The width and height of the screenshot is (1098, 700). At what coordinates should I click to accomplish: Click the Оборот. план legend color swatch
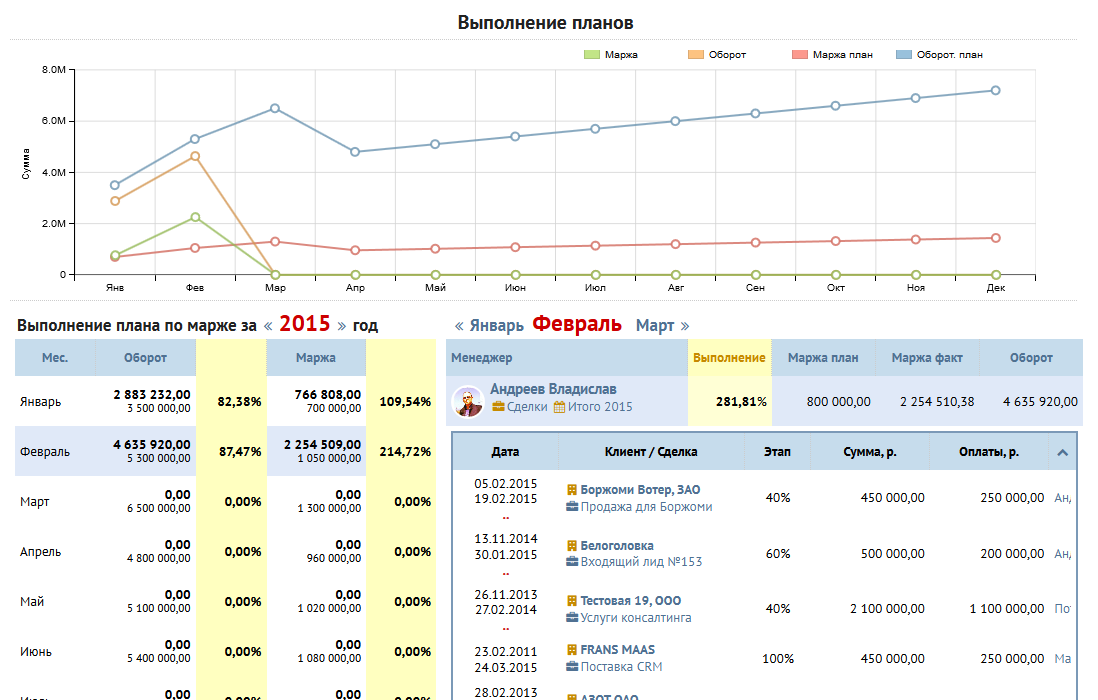[x=904, y=55]
